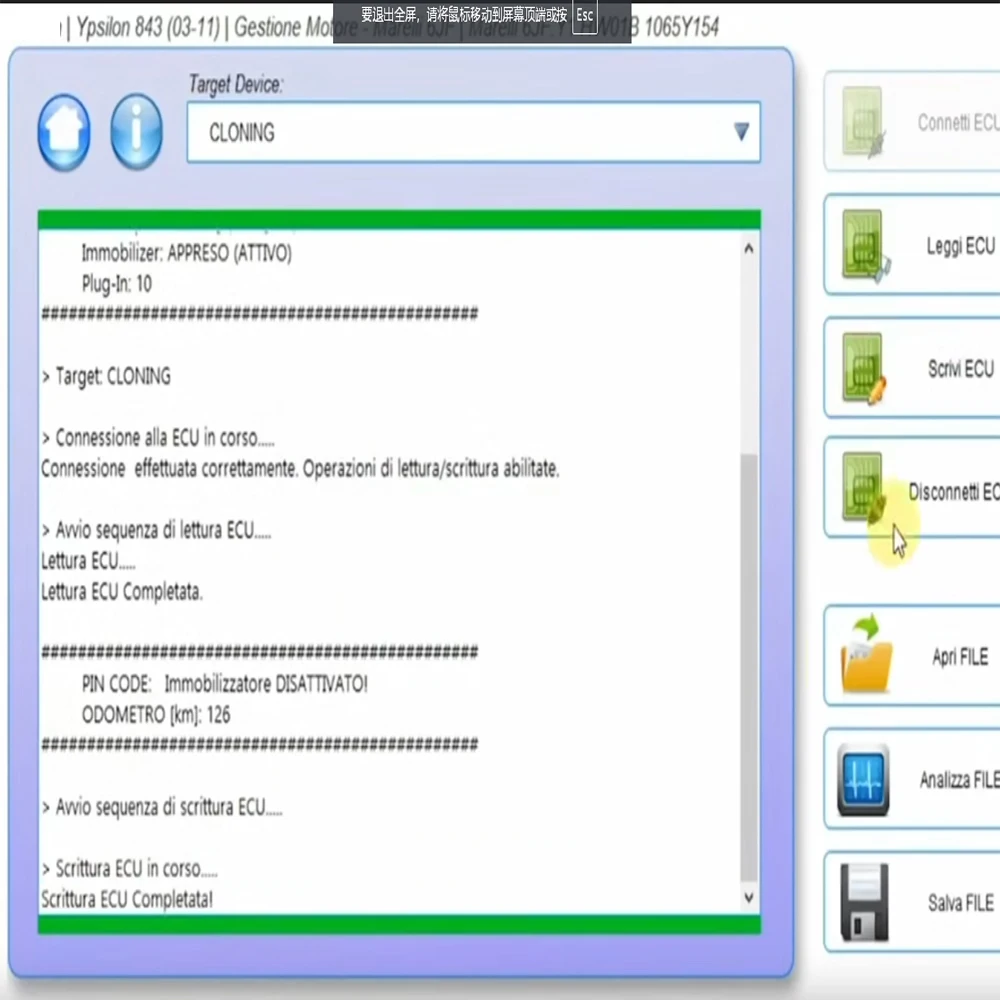Click the 'Immobilizer: APPRESO (ATTIVO)' log line
Viewport: 1000px width, 1000px height.
click(x=187, y=253)
